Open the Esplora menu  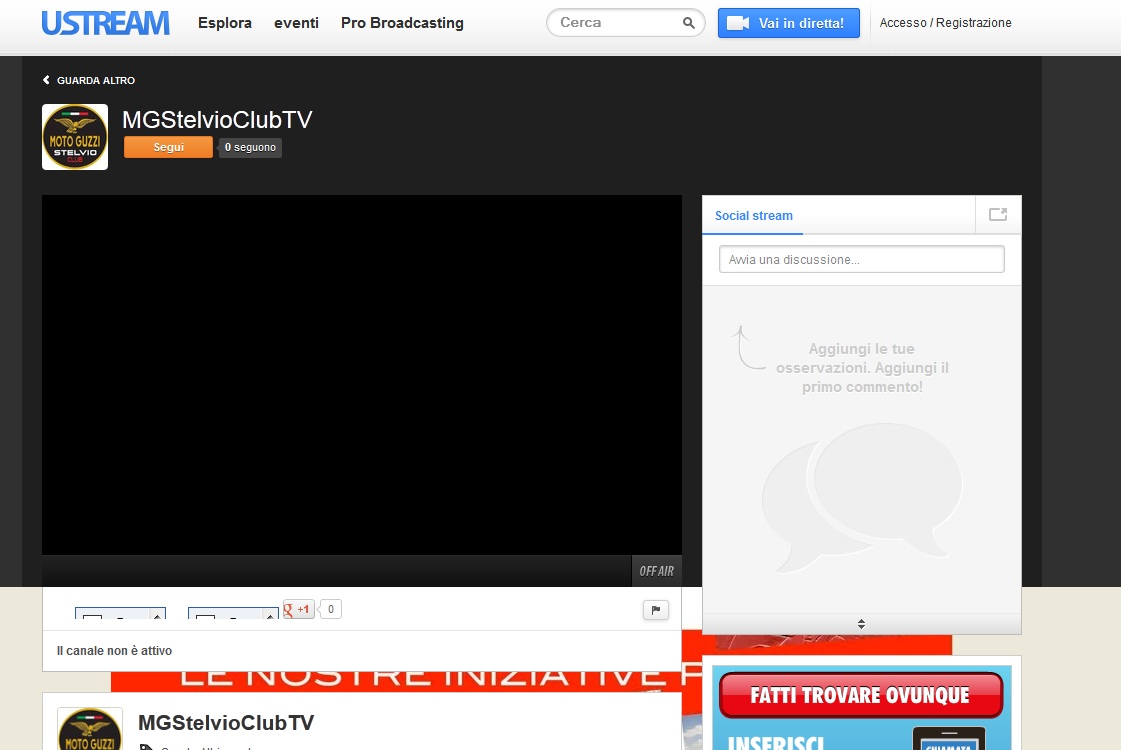click(x=224, y=23)
